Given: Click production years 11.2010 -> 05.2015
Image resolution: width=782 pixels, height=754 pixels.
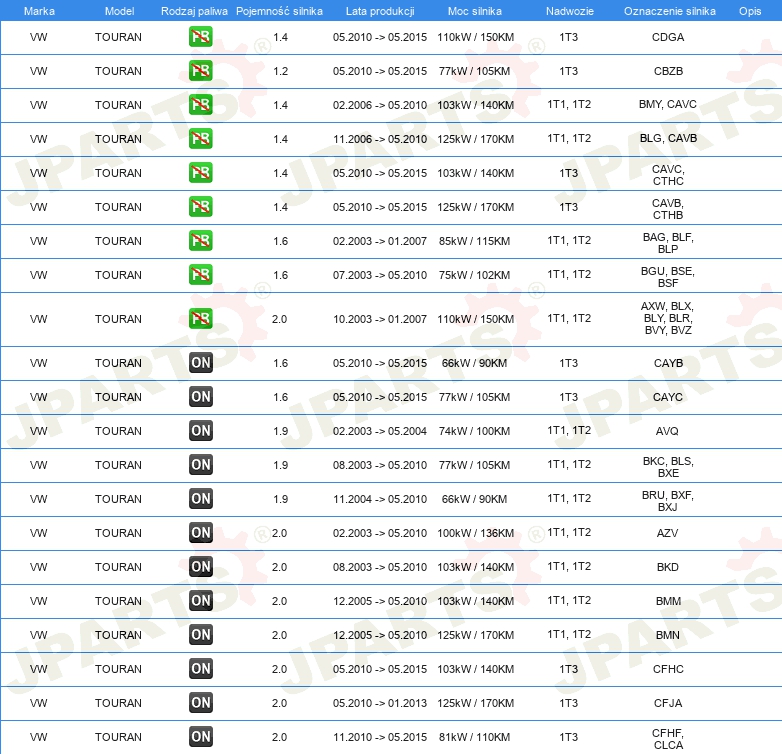Looking at the screenshot, I should (380, 737).
